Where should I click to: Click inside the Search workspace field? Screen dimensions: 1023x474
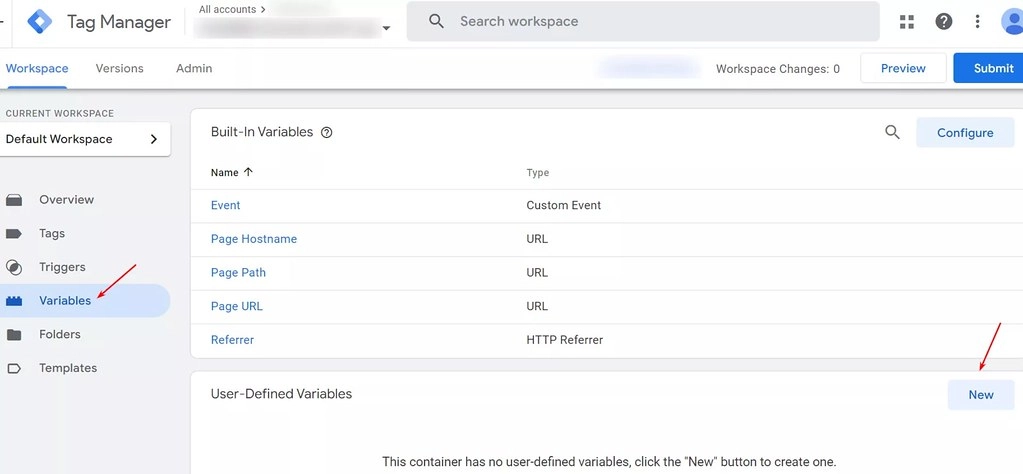pyautogui.click(x=650, y=21)
